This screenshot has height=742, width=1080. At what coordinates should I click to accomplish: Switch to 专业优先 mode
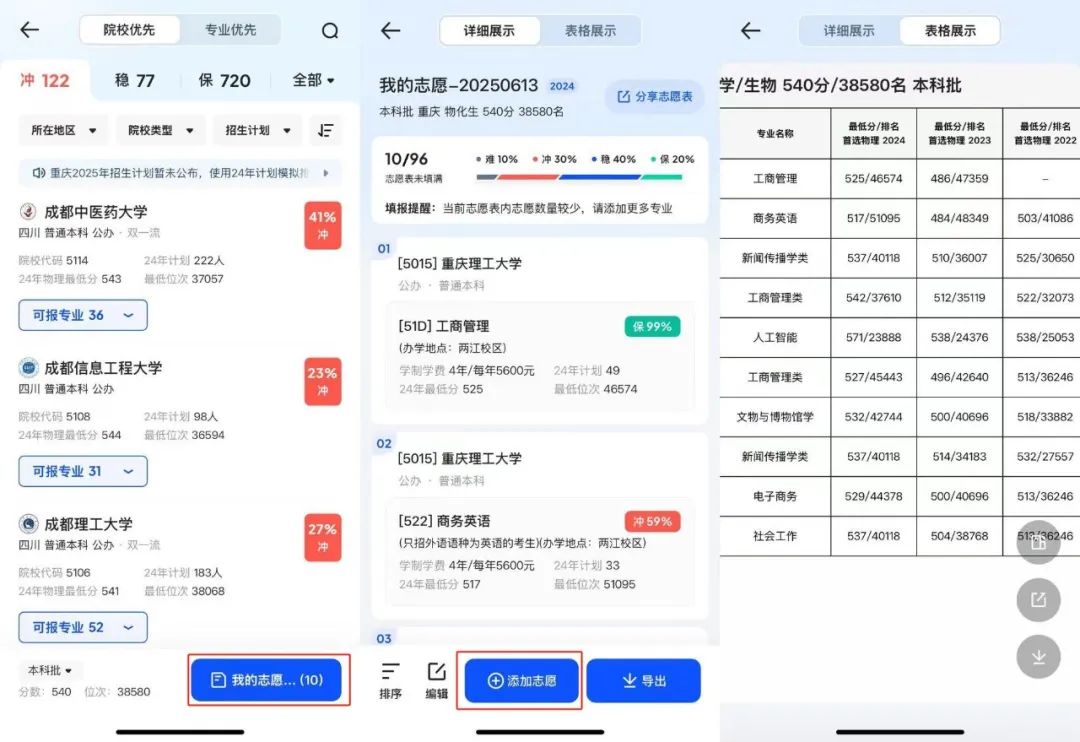(230, 30)
